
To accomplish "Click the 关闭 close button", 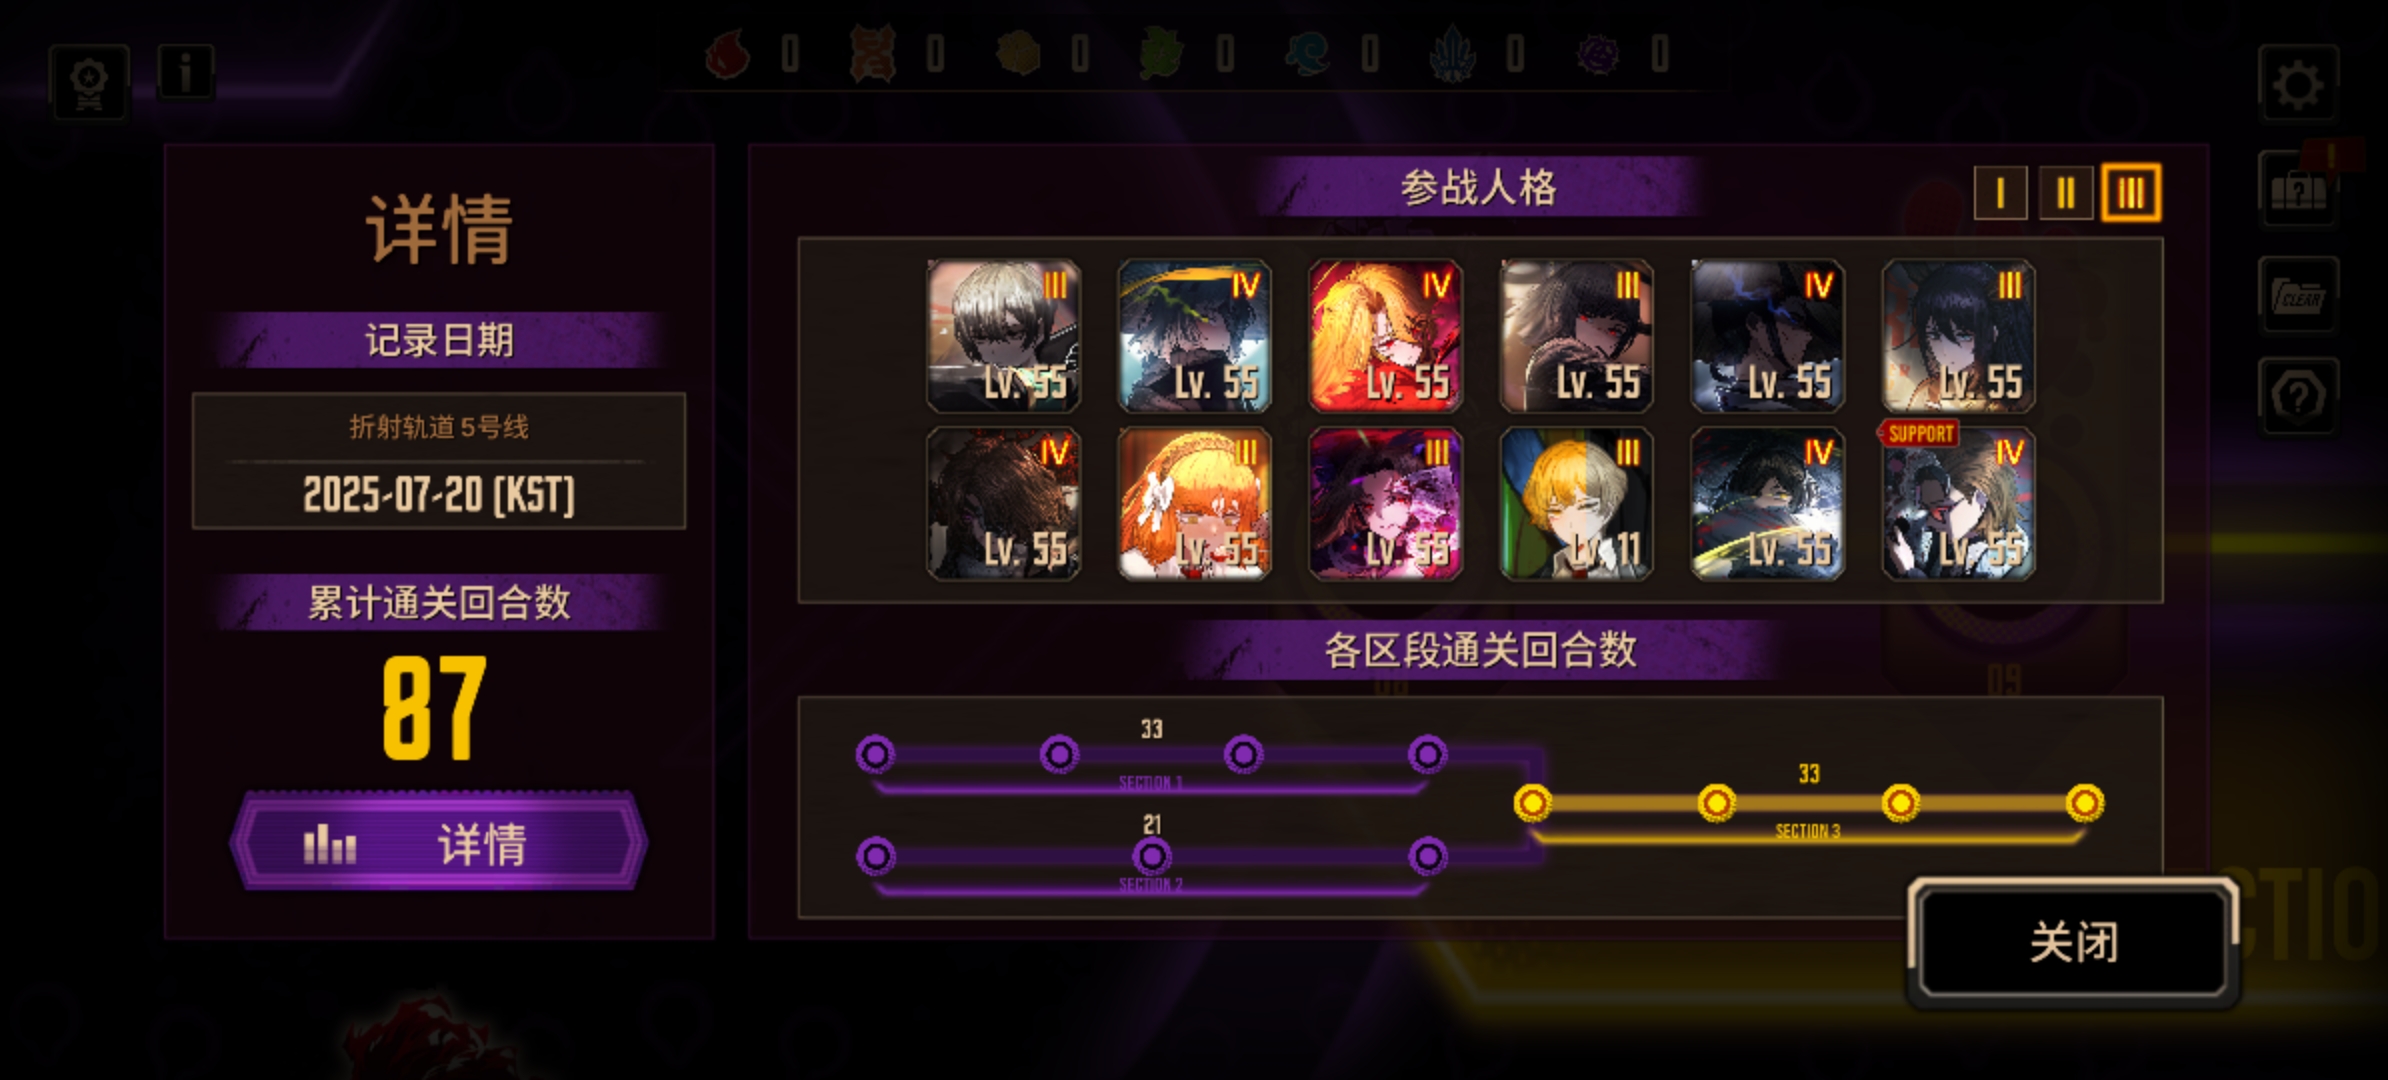I will pos(2073,941).
